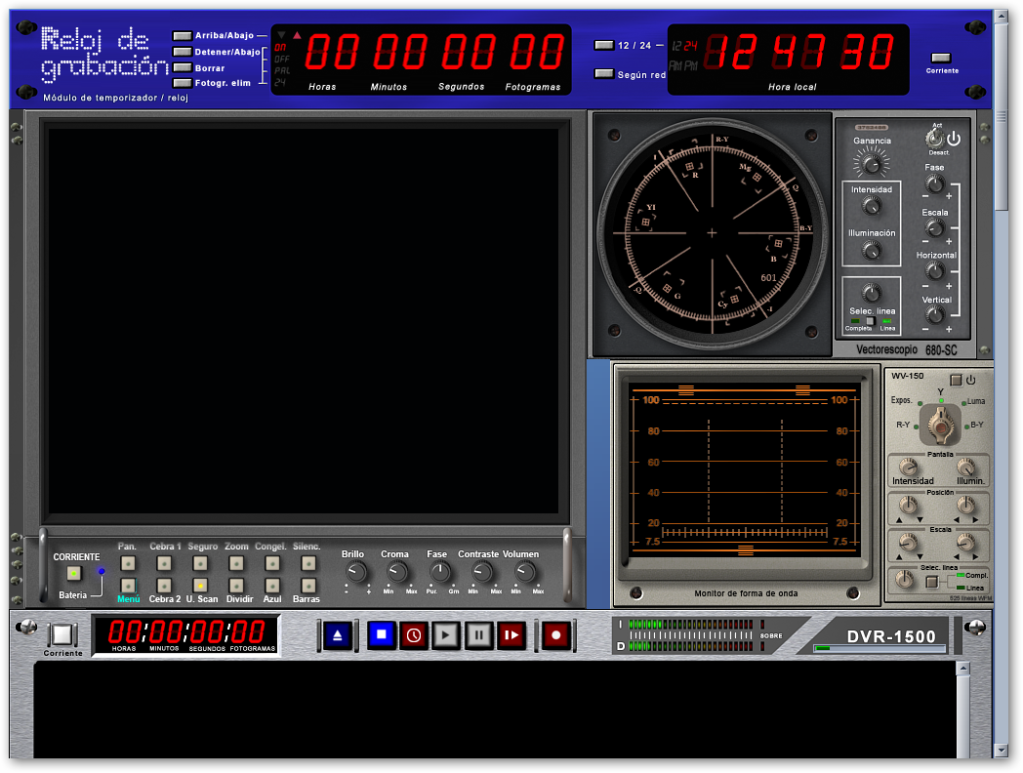Toggle the 12 / 24 hour format button
Image resolution: width=1023 pixels, height=773 pixels.
coord(604,45)
